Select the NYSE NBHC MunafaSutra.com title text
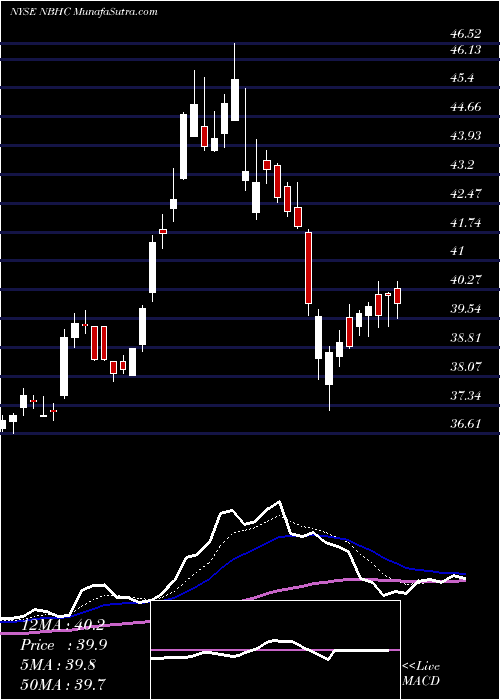 83,12
